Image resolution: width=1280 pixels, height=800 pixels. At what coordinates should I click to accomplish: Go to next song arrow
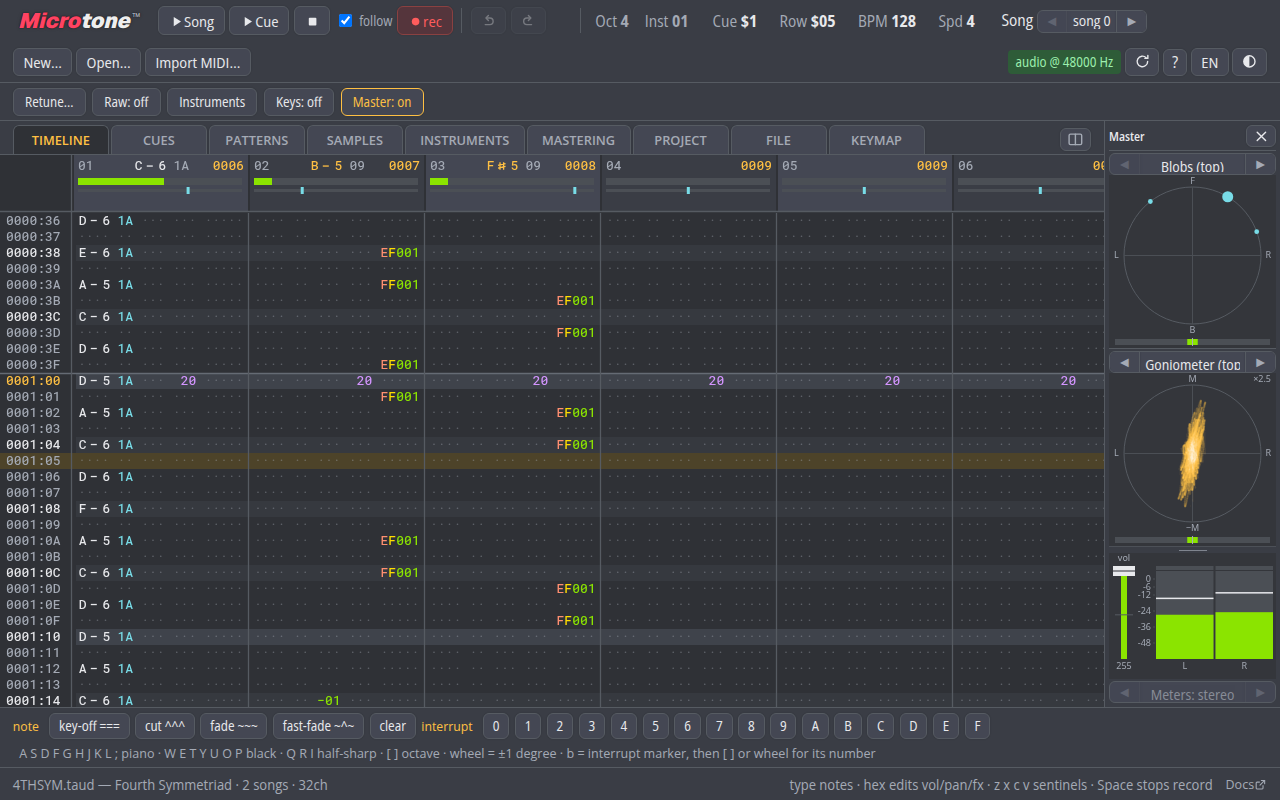pyautogui.click(x=1132, y=21)
